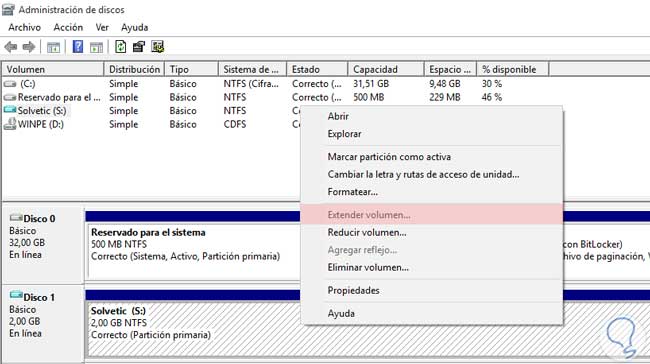Image resolution: width=650 pixels, height=364 pixels.
Task: Select the WINPE (D:) volume row
Action: tap(149, 124)
